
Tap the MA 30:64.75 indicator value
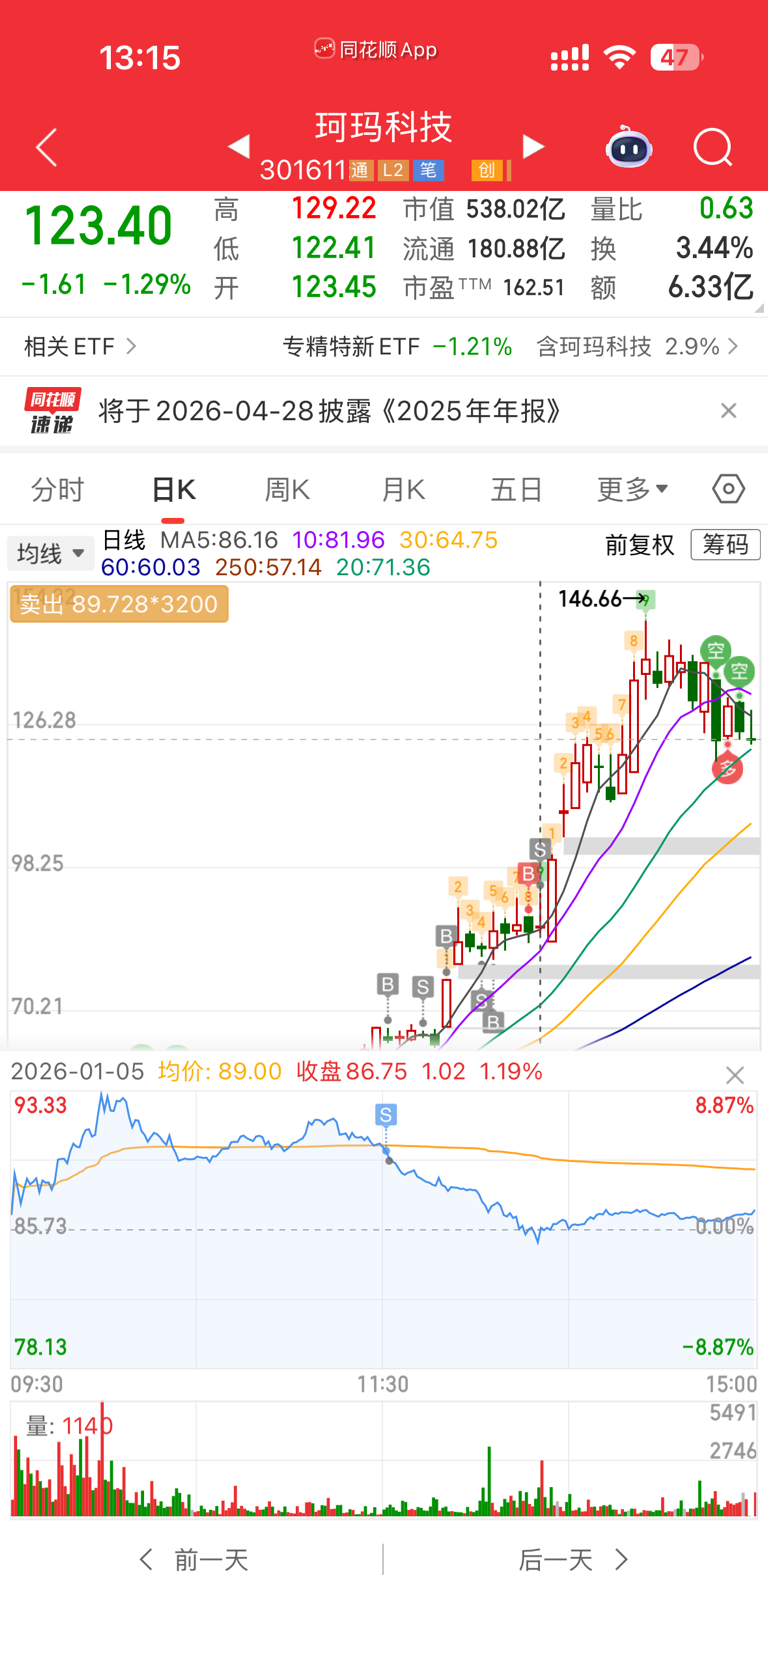(449, 540)
